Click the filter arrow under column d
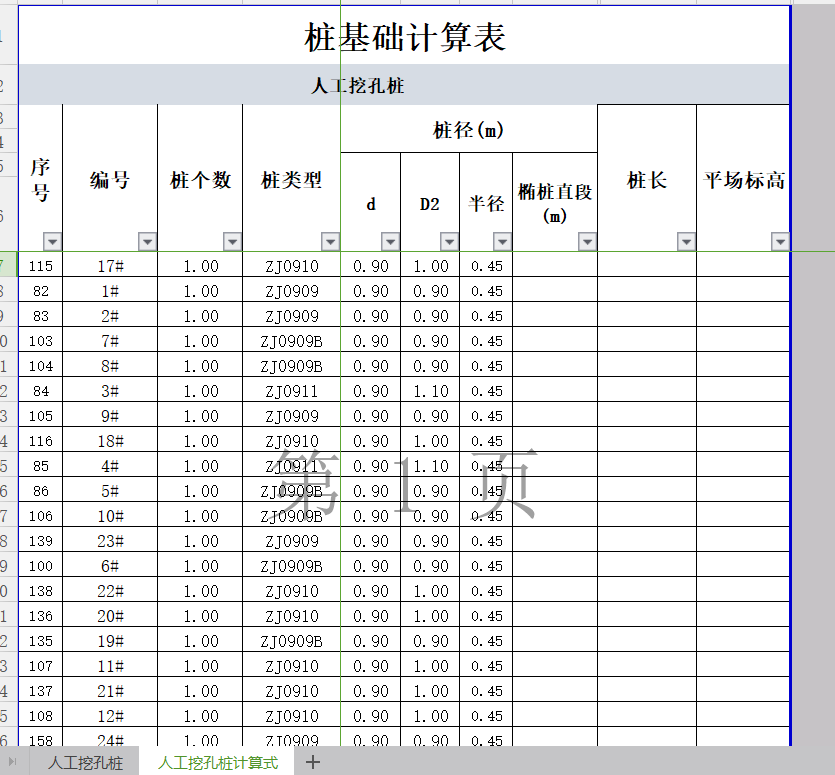Viewport: 835px width, 775px height. (x=390, y=241)
